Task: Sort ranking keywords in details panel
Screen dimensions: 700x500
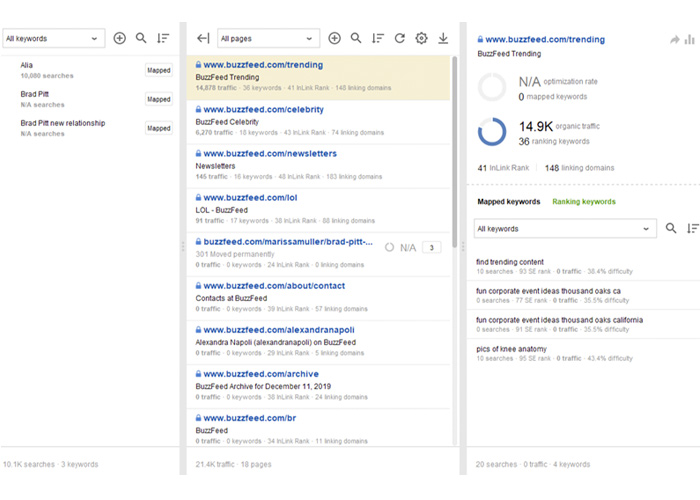Action: 692,229
